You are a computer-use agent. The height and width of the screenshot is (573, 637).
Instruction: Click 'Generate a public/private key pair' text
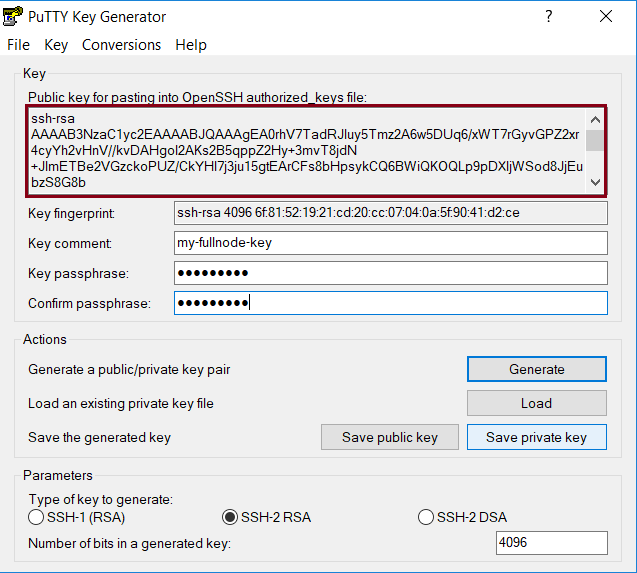click(x=129, y=369)
